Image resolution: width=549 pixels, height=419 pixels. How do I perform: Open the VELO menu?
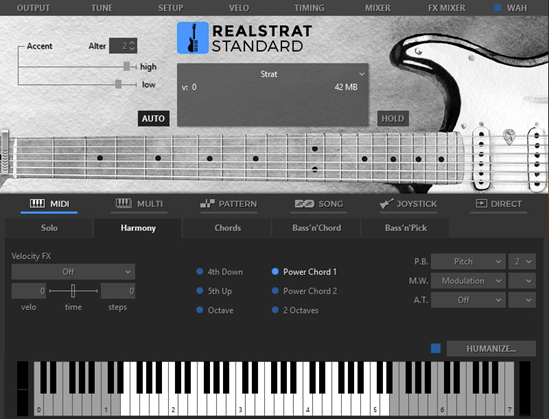tap(239, 8)
